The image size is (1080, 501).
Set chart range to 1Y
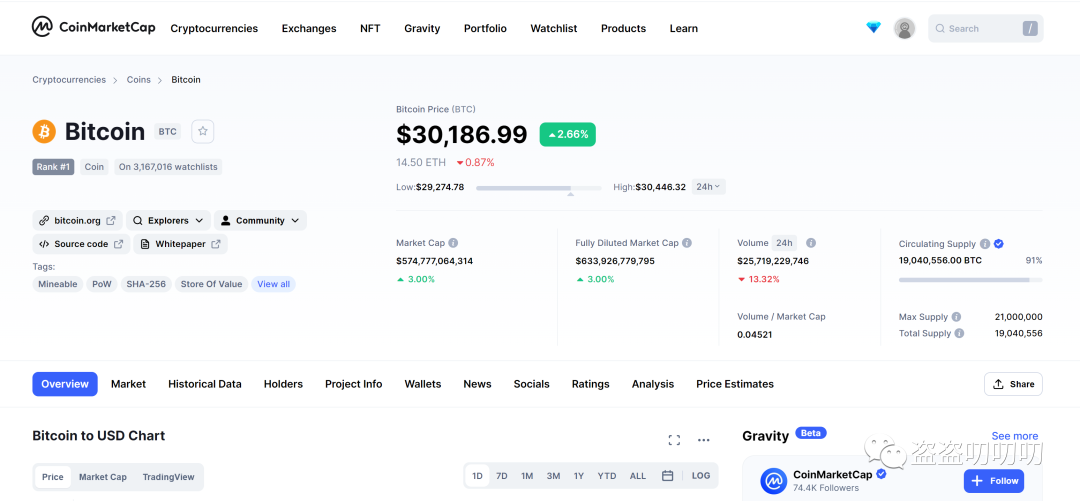pos(579,476)
